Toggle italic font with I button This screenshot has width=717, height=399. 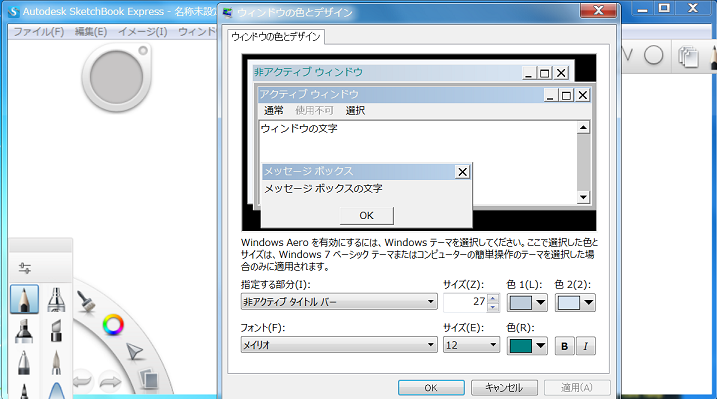(586, 346)
